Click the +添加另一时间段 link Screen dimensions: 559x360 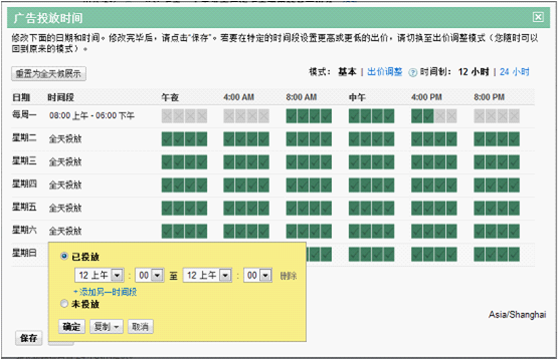coord(105,292)
